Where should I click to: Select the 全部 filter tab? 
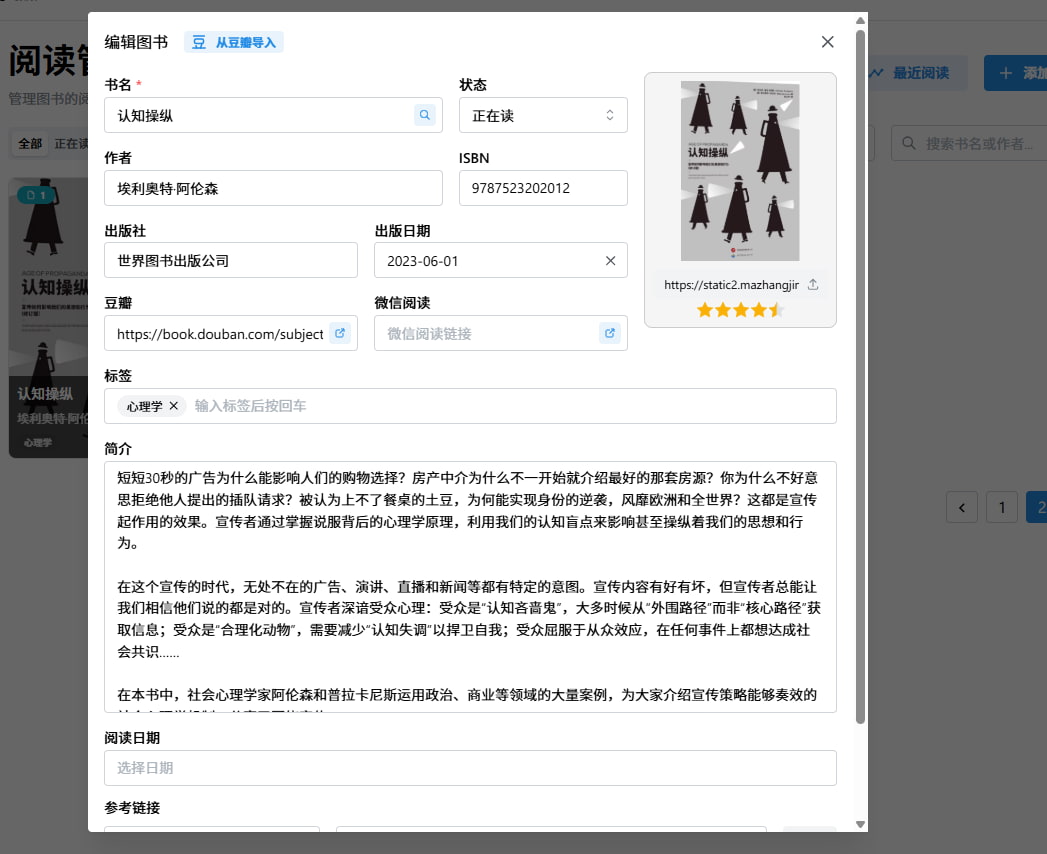pos(30,144)
